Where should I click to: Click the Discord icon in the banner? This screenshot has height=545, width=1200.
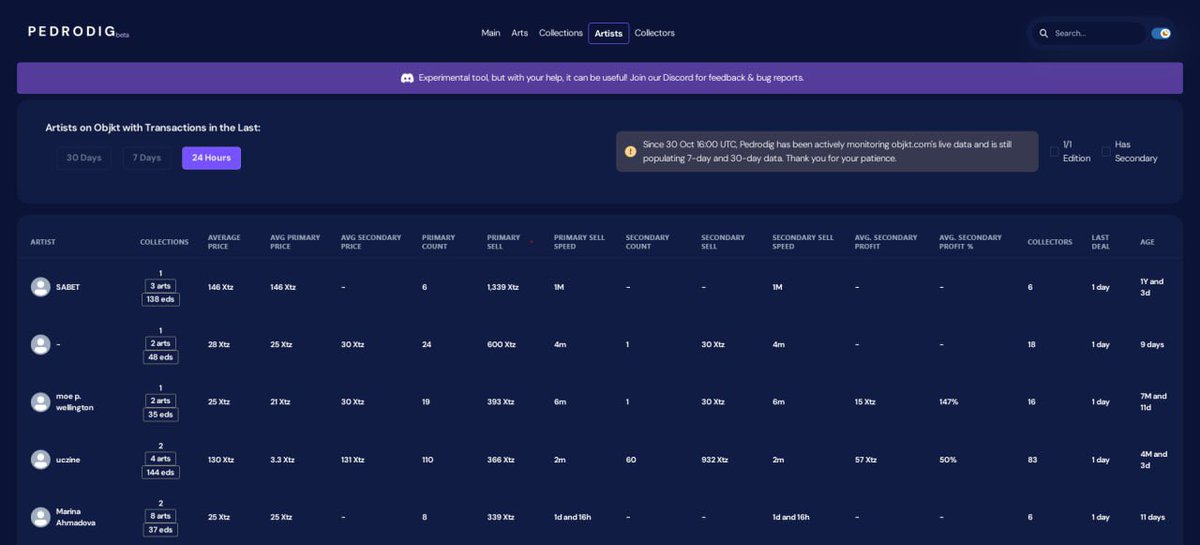click(407, 78)
